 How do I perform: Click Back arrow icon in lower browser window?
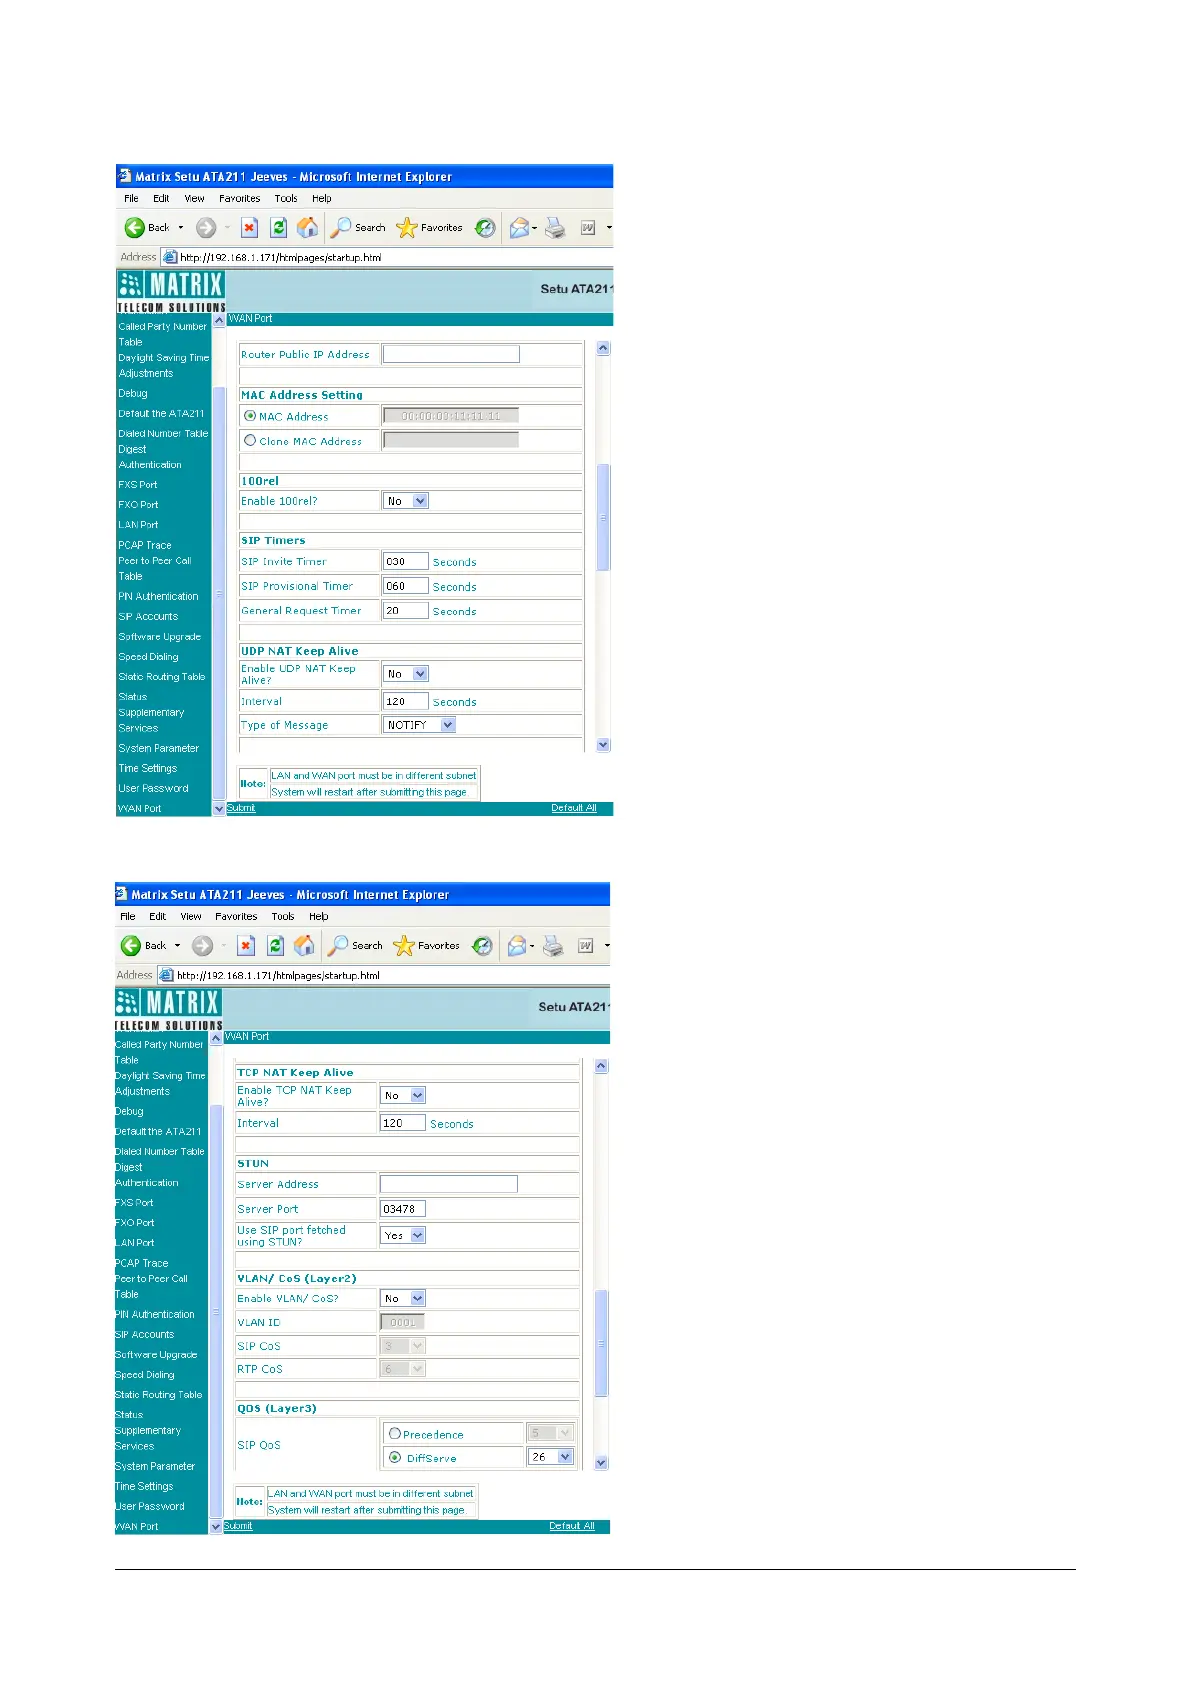pos(131,946)
